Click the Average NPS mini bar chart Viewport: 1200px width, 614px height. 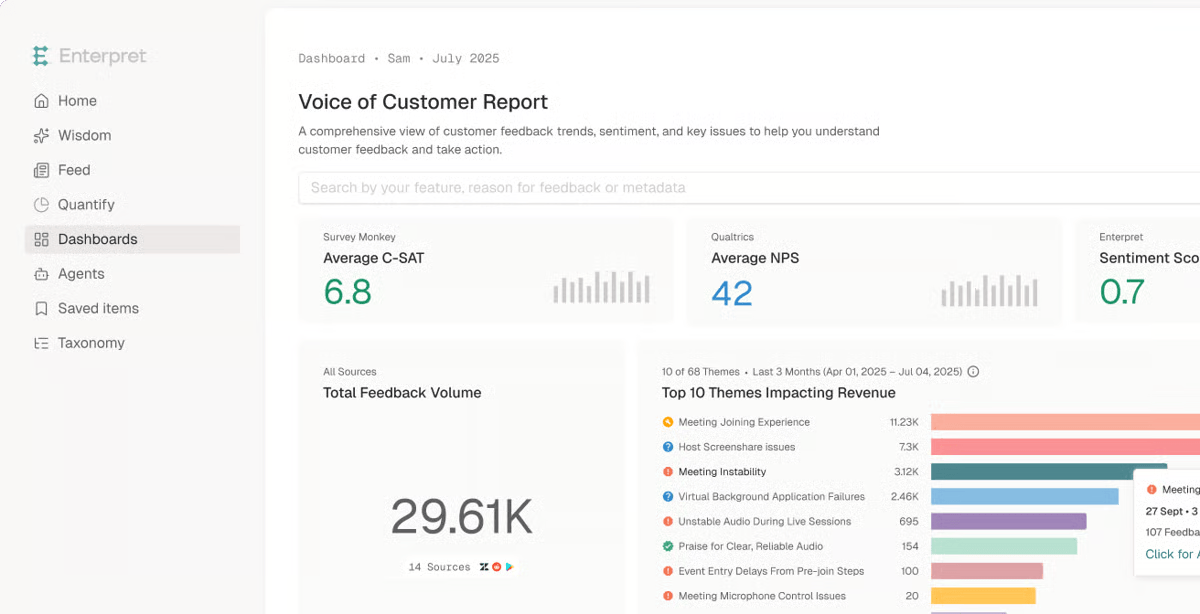pos(989,290)
